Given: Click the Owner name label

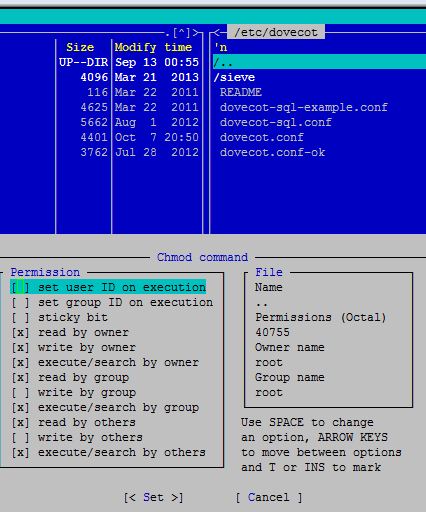Looking at the screenshot, I should coord(290,347).
